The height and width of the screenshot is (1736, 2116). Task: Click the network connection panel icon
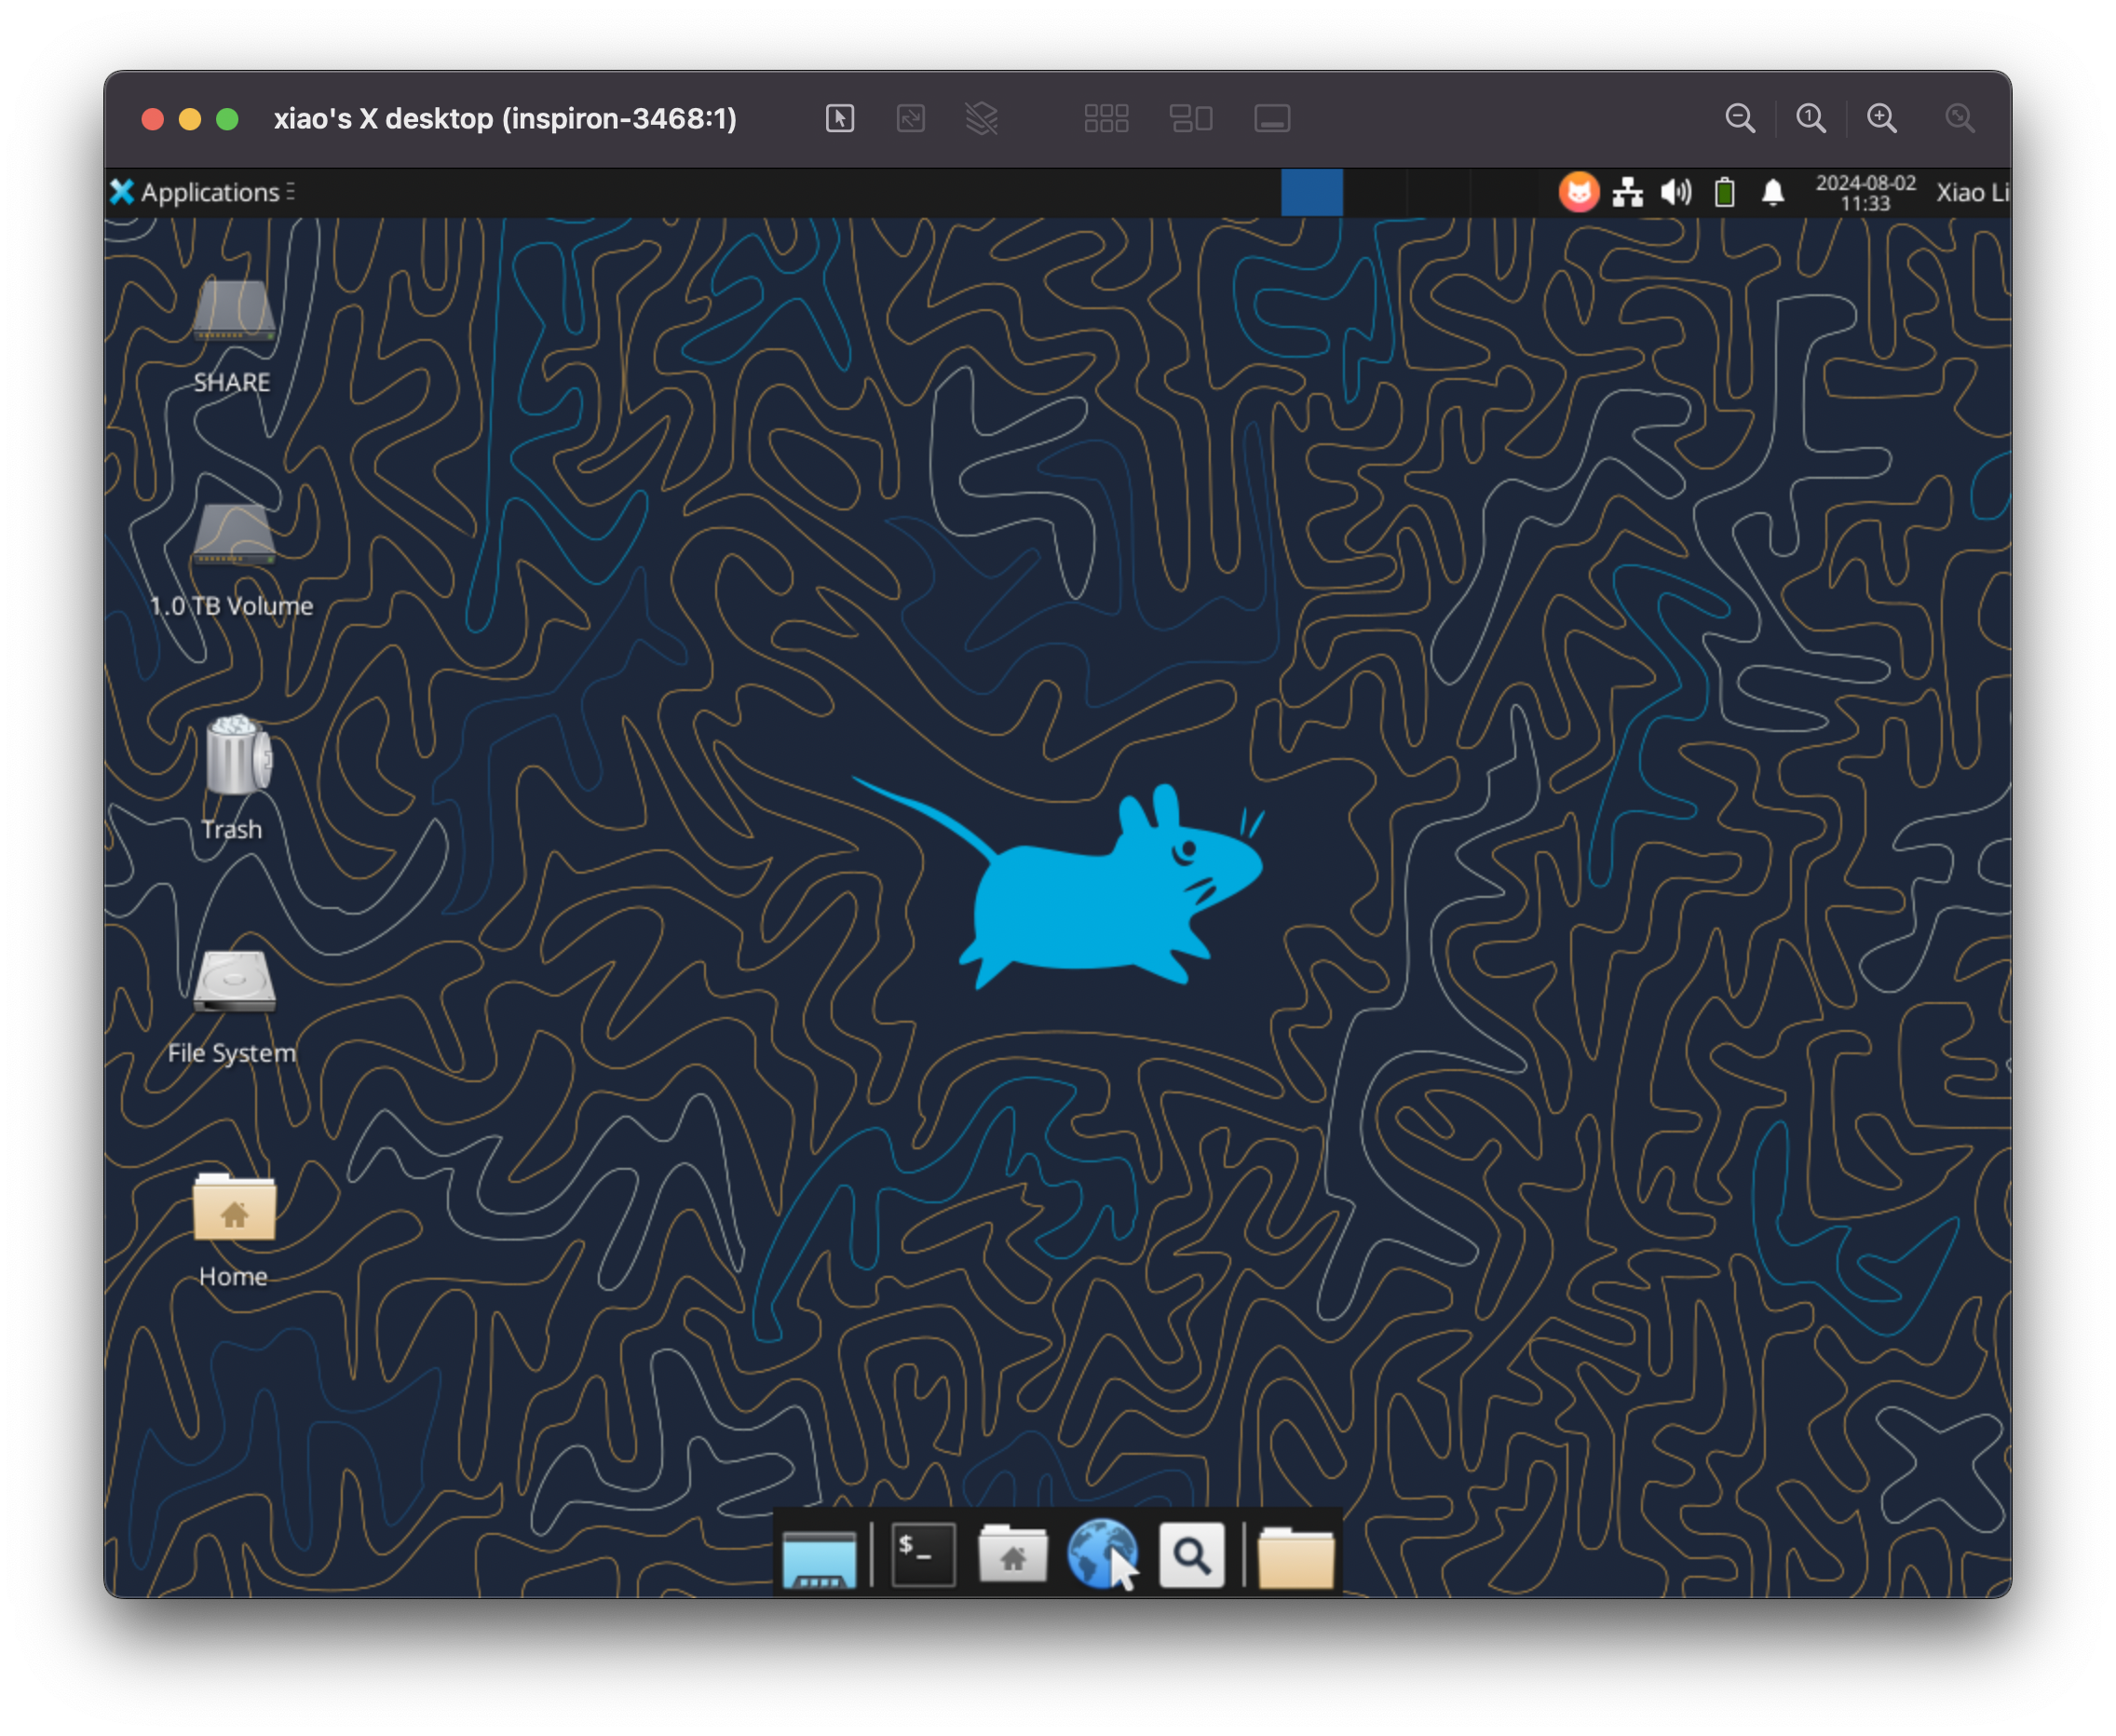pyautogui.click(x=1627, y=192)
